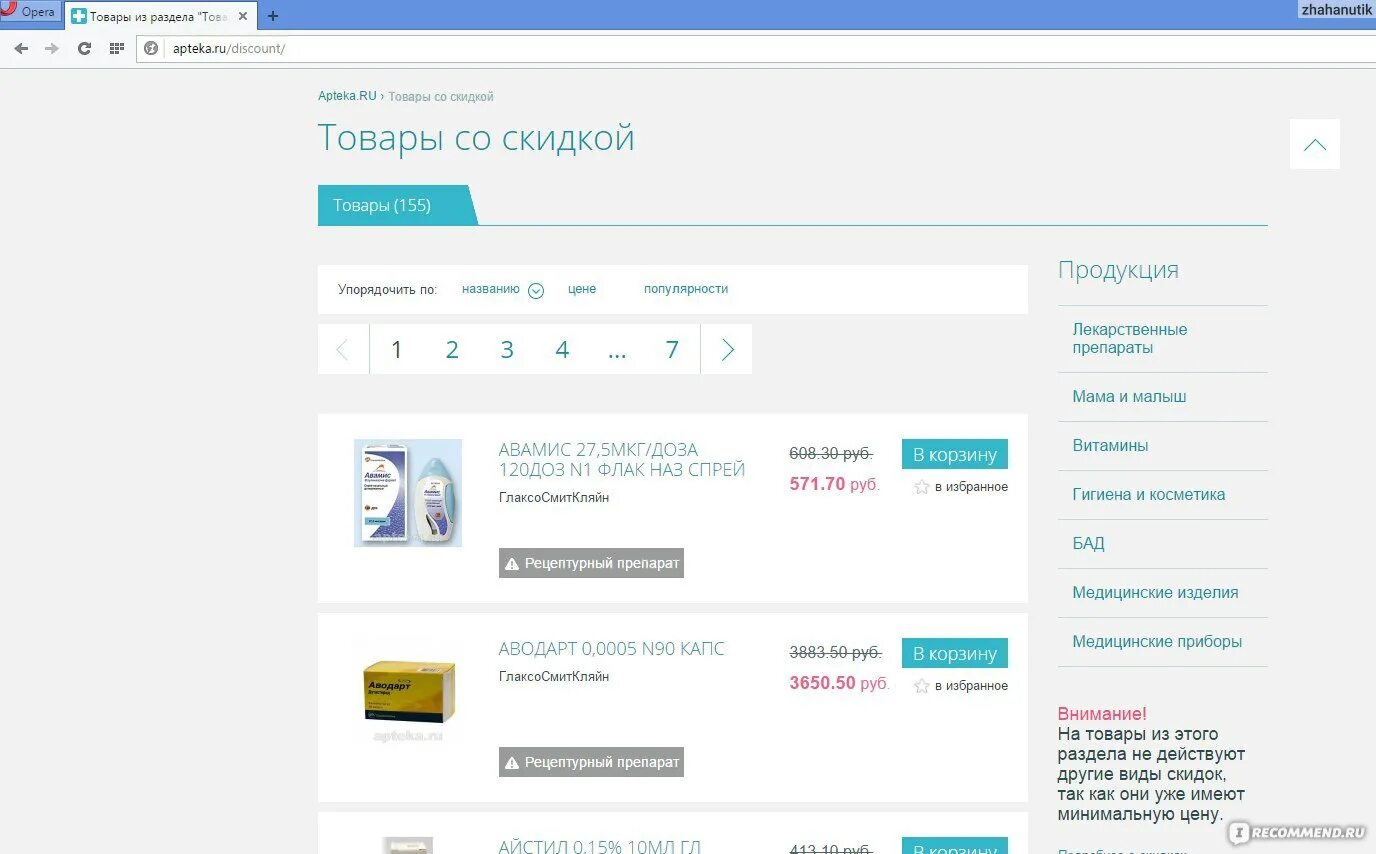This screenshot has height=854, width=1376.
Task: Select pagination page 1
Action: 397,349
